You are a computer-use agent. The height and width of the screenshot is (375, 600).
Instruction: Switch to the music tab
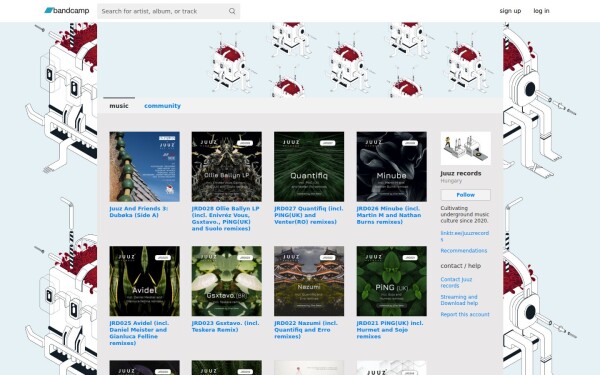[x=119, y=106]
